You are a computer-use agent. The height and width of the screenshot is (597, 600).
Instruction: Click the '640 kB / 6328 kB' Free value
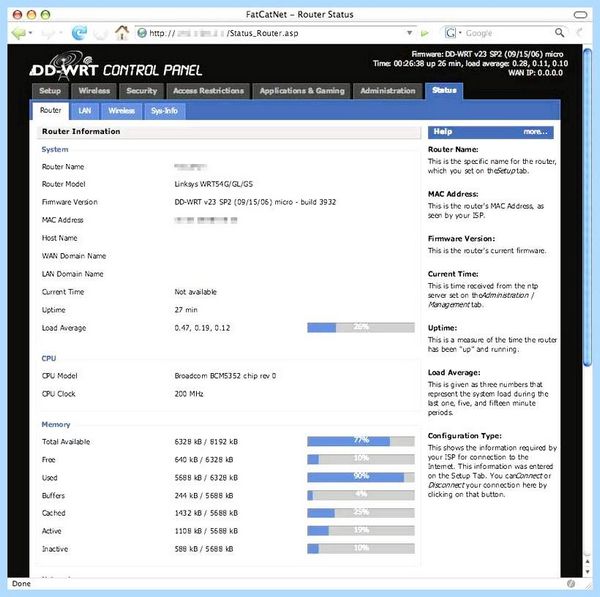204,459
